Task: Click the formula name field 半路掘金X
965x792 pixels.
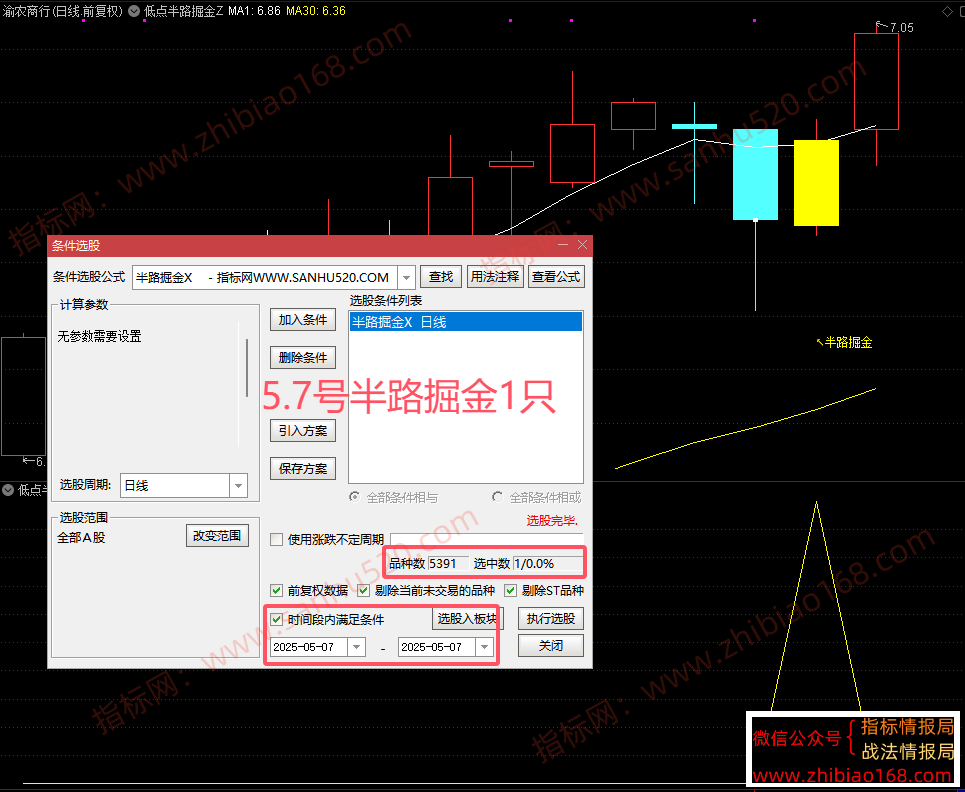Action: (265, 278)
